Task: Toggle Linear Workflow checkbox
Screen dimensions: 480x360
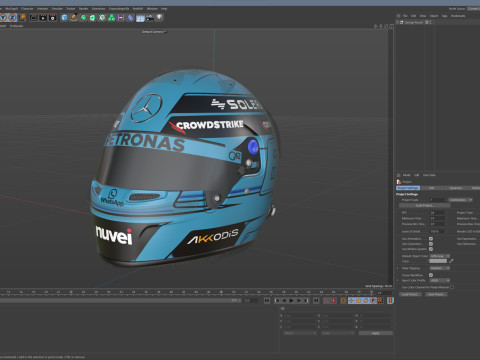Action: (431, 275)
